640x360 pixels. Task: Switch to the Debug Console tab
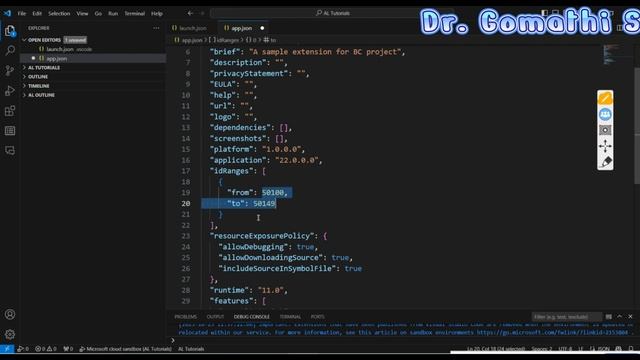(x=251, y=317)
